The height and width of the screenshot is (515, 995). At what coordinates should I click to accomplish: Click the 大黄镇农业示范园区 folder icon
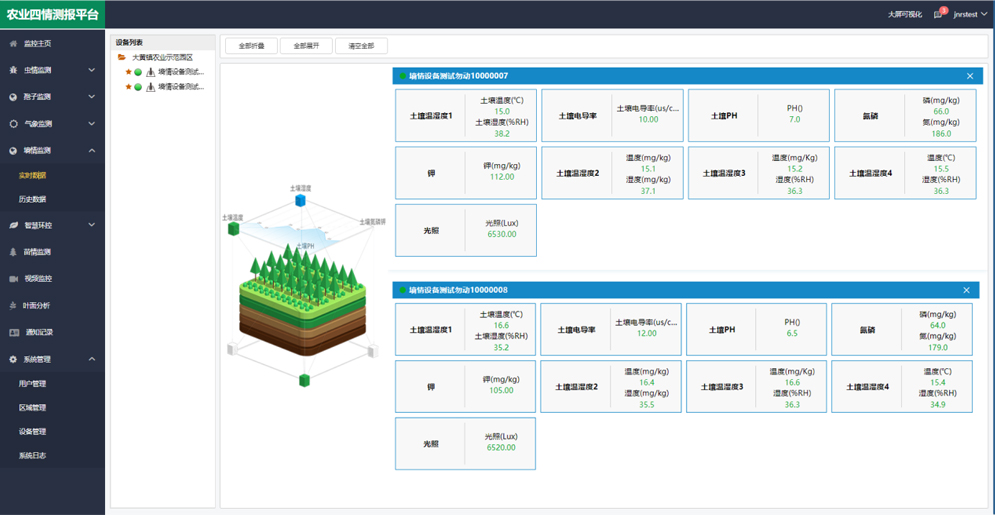pos(121,57)
